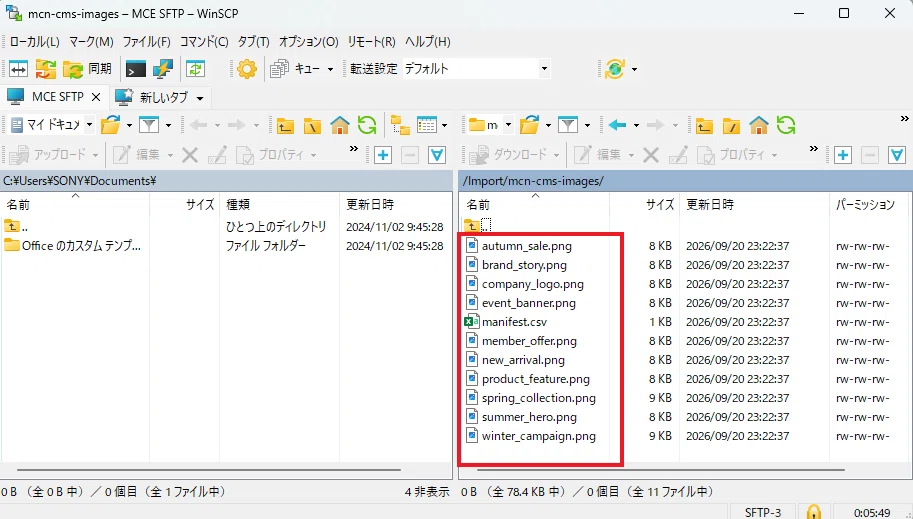Sort remote files by 更新日時 column header

754,204
